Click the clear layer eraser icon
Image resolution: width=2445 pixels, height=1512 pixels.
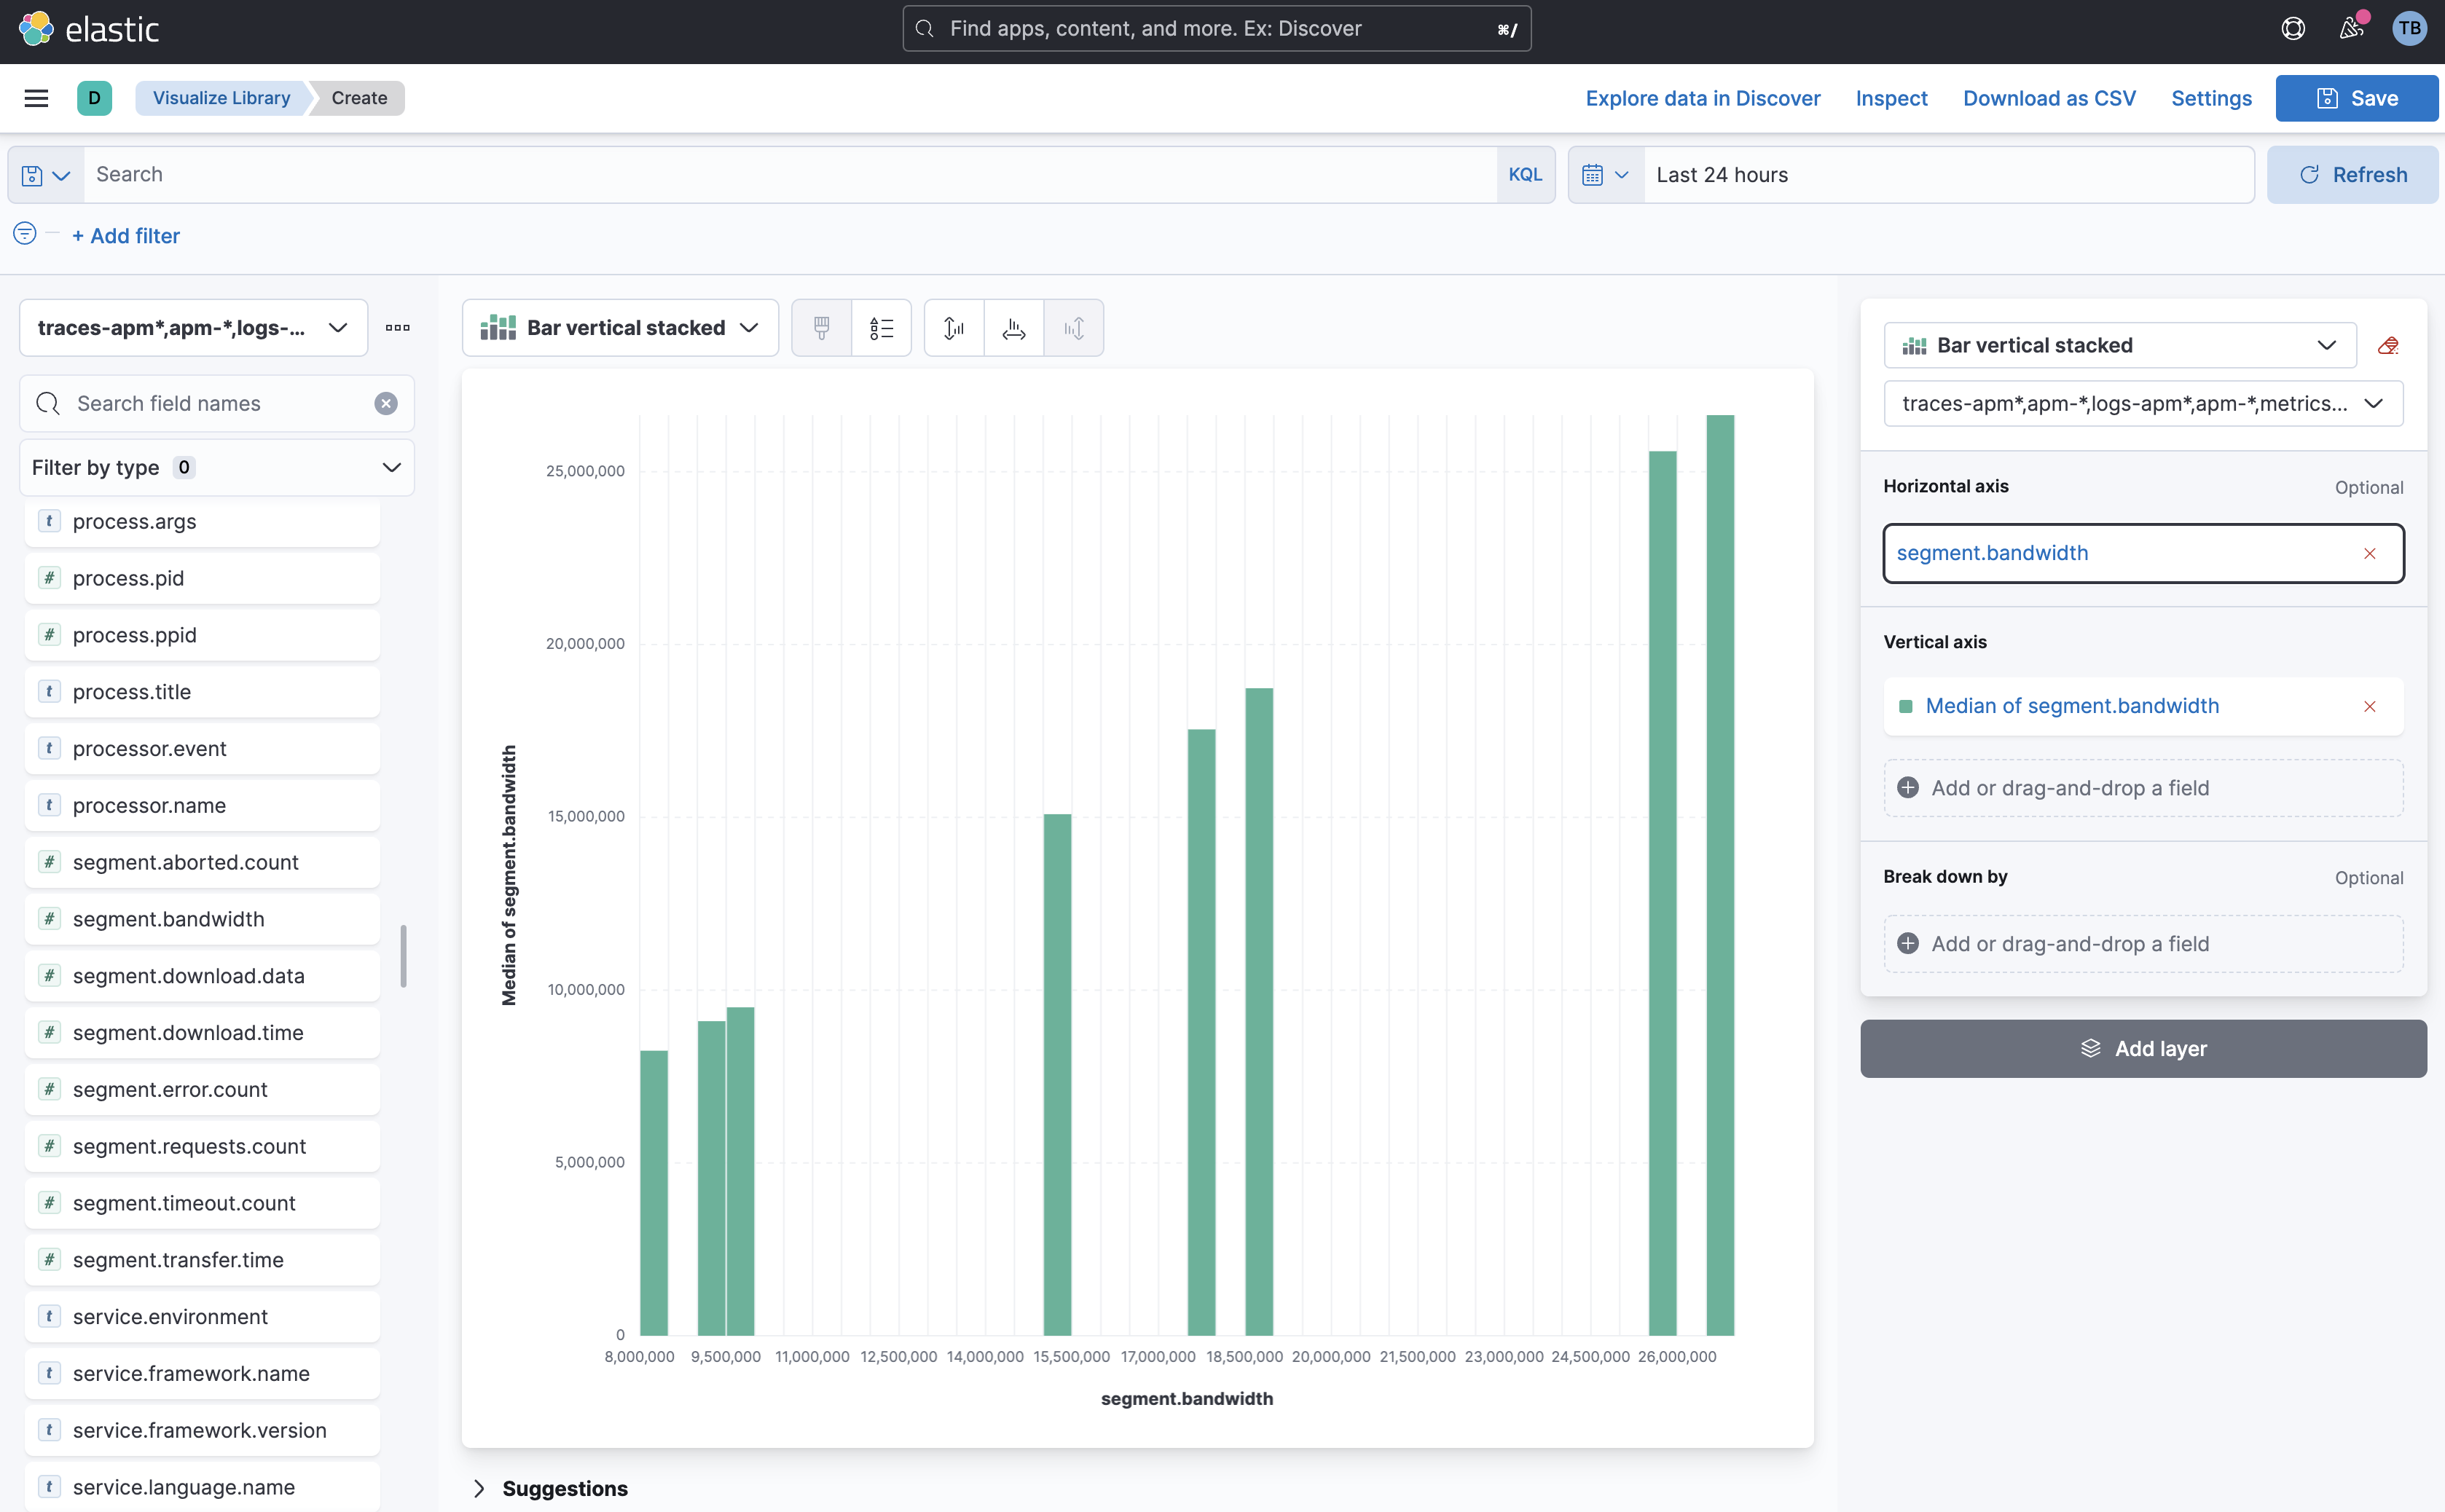pos(2388,346)
